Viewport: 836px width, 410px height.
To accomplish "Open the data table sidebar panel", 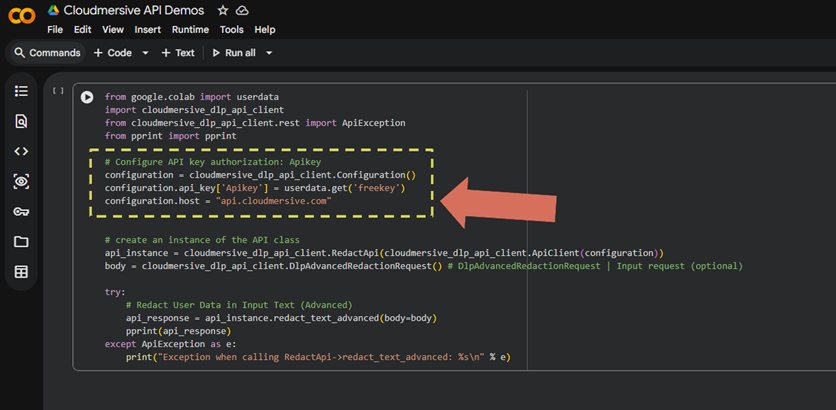I will (x=21, y=272).
